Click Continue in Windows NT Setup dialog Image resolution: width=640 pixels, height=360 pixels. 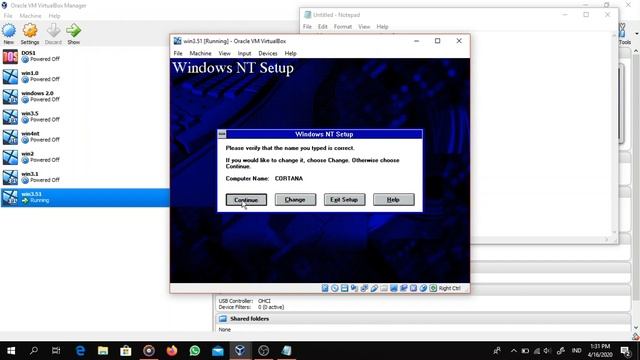[246, 200]
